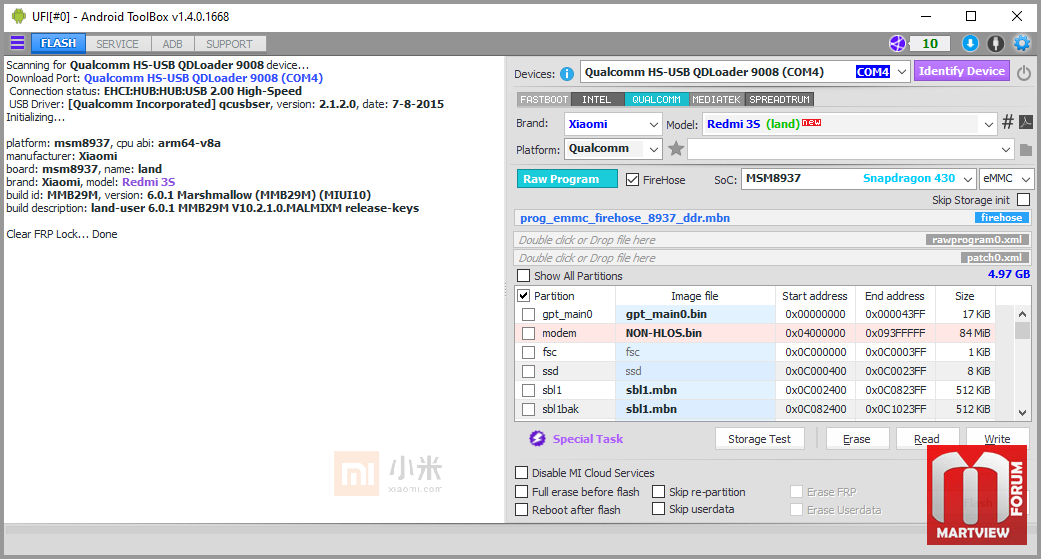The width and height of the screenshot is (1041, 559).
Task: Enable Skip userdata checkbox
Action: pos(659,509)
